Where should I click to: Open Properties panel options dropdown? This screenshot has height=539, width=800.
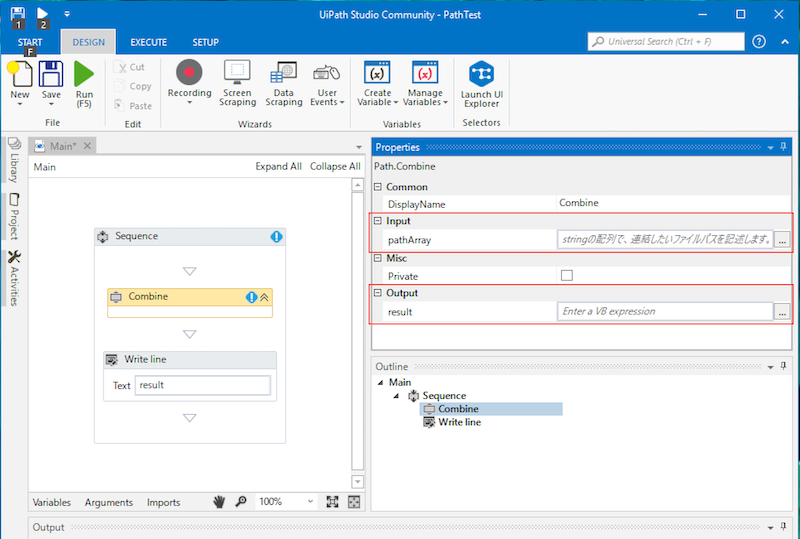(x=770, y=148)
